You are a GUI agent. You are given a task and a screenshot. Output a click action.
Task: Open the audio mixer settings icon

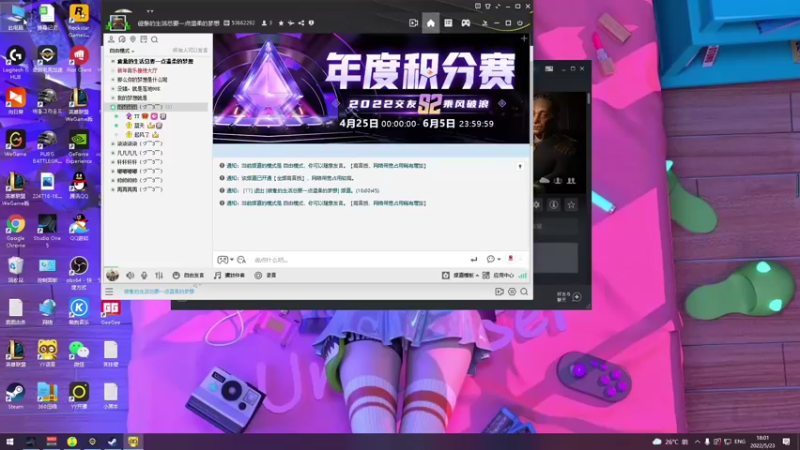159,276
